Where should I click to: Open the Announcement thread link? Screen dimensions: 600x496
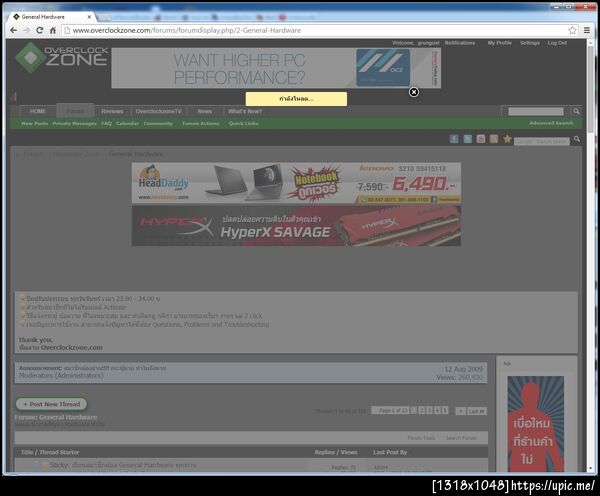pyautogui.click(x=115, y=368)
